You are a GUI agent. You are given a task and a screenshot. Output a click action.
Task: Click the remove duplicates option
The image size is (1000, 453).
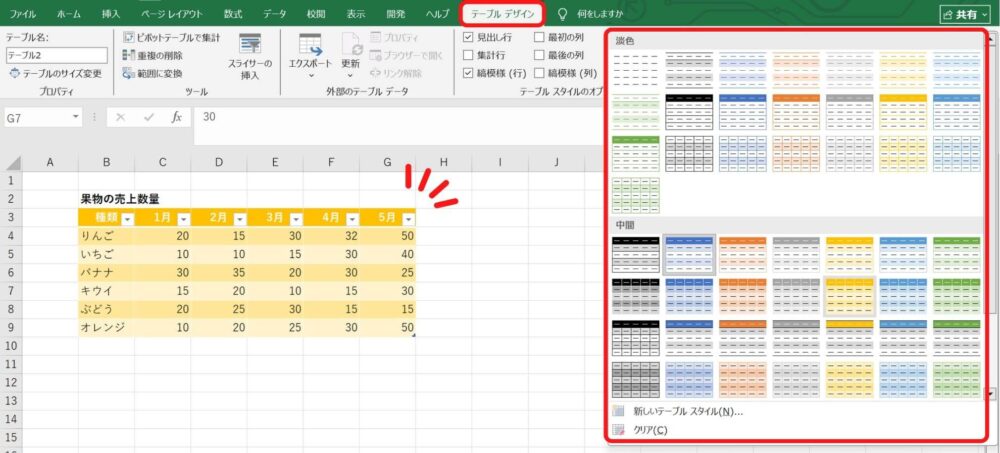pyautogui.click(x=152, y=56)
